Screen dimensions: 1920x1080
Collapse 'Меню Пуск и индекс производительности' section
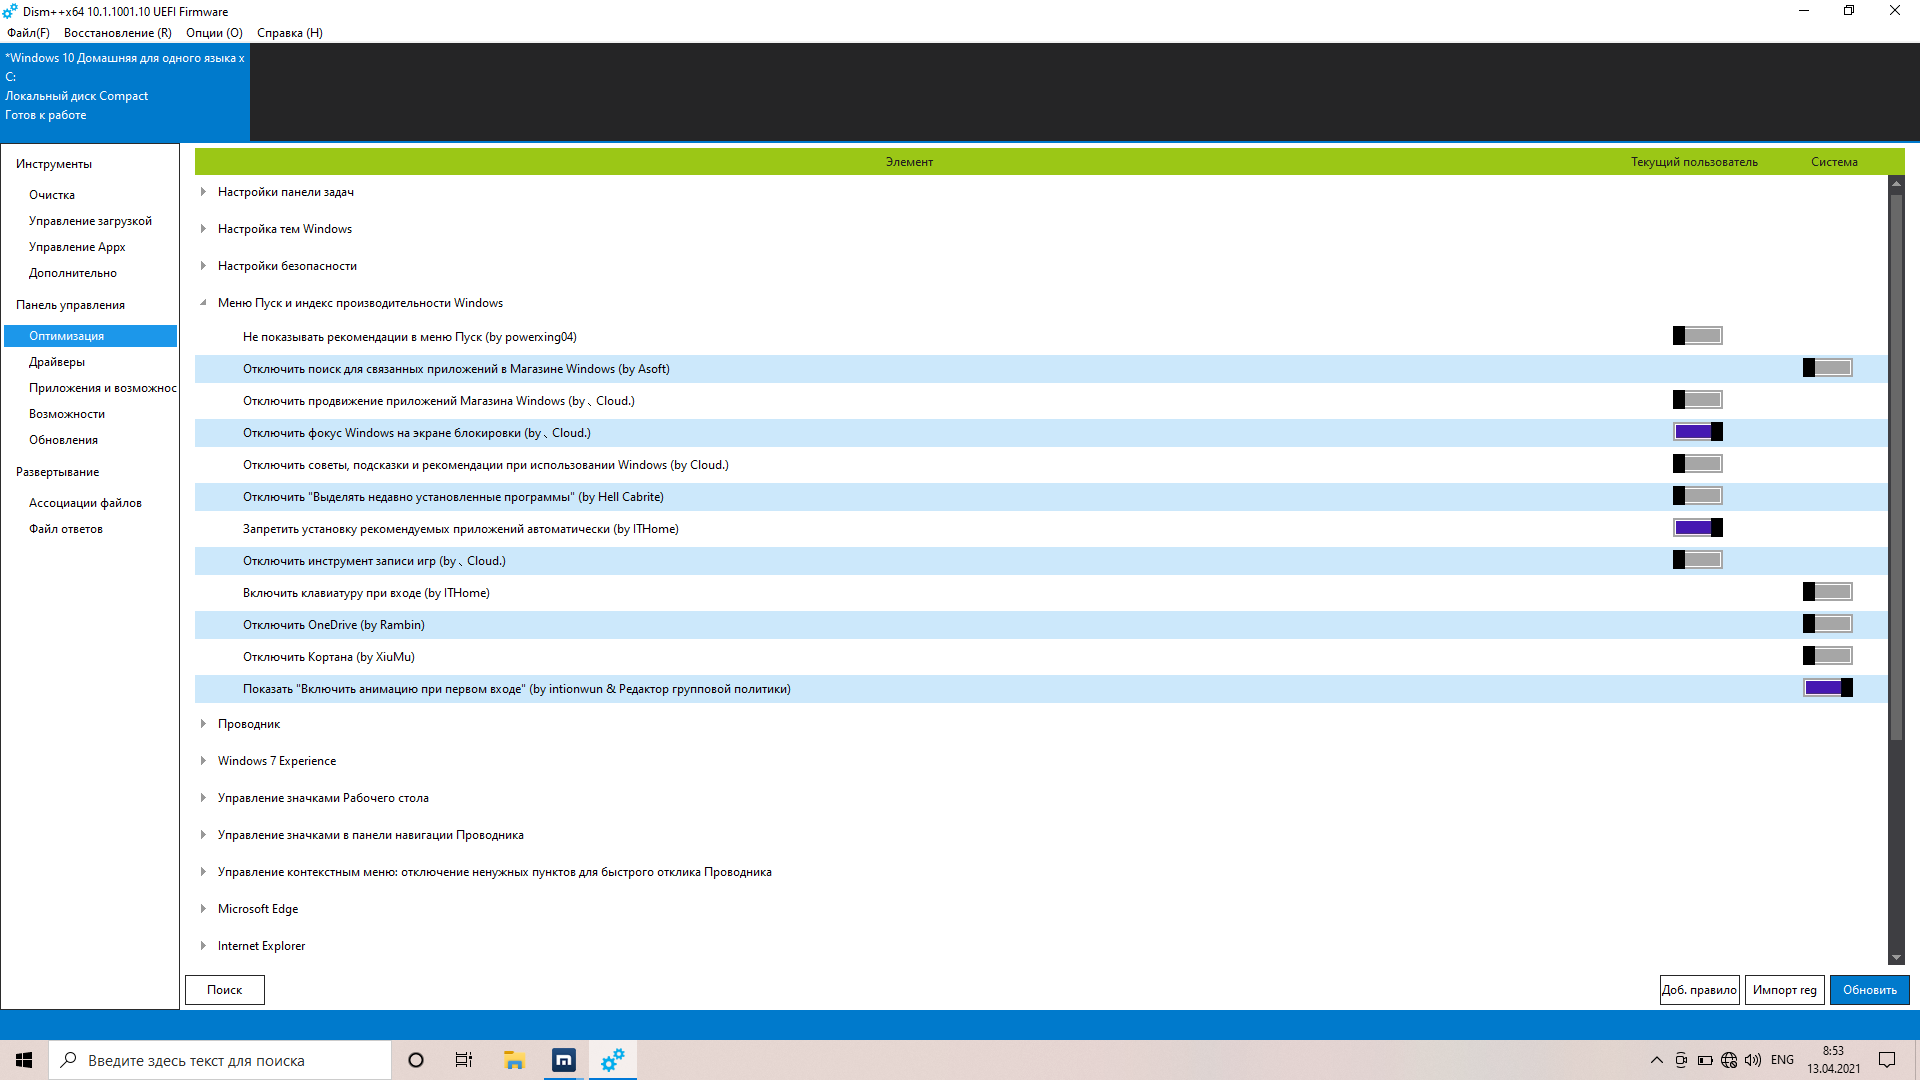click(203, 303)
